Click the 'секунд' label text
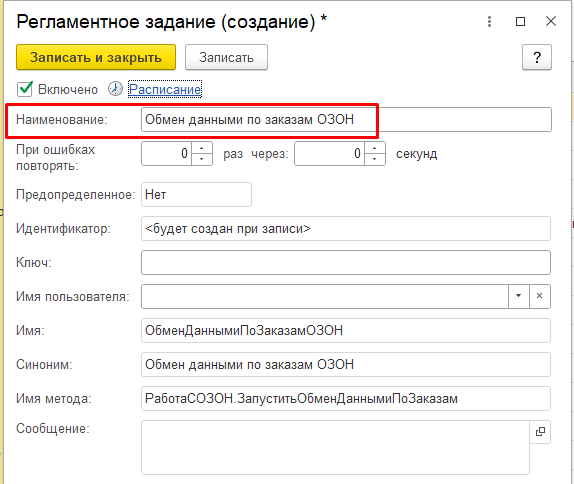Screen dimensions: 574x484 (417, 154)
